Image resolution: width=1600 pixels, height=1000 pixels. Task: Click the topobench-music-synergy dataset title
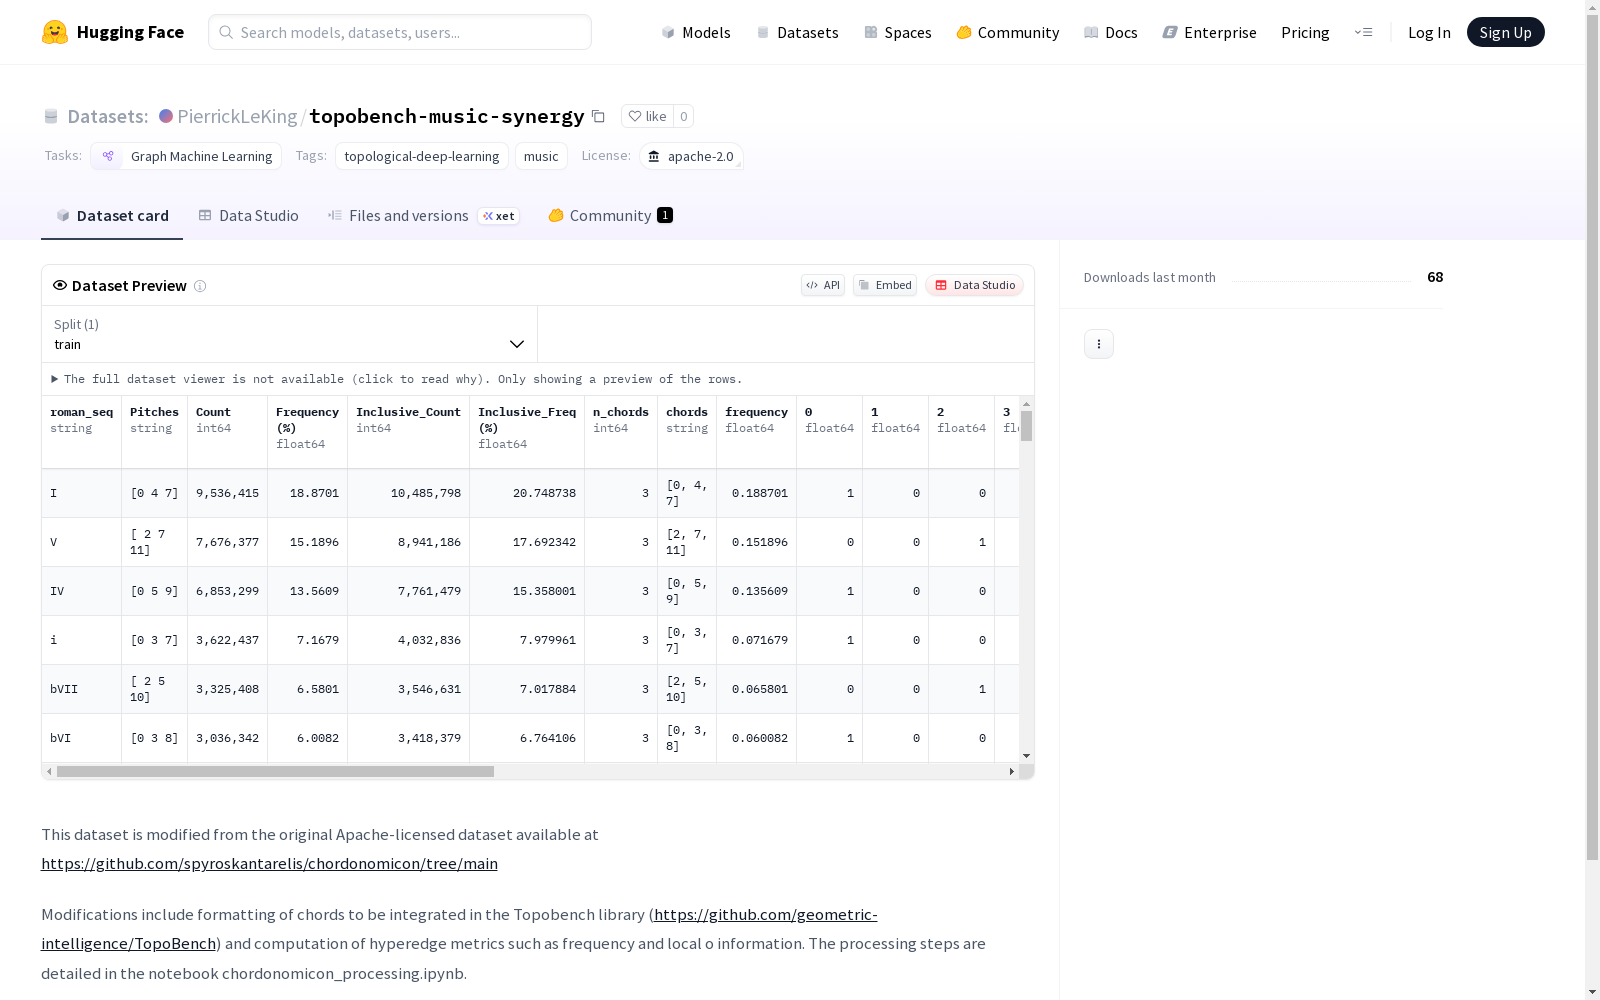(447, 116)
